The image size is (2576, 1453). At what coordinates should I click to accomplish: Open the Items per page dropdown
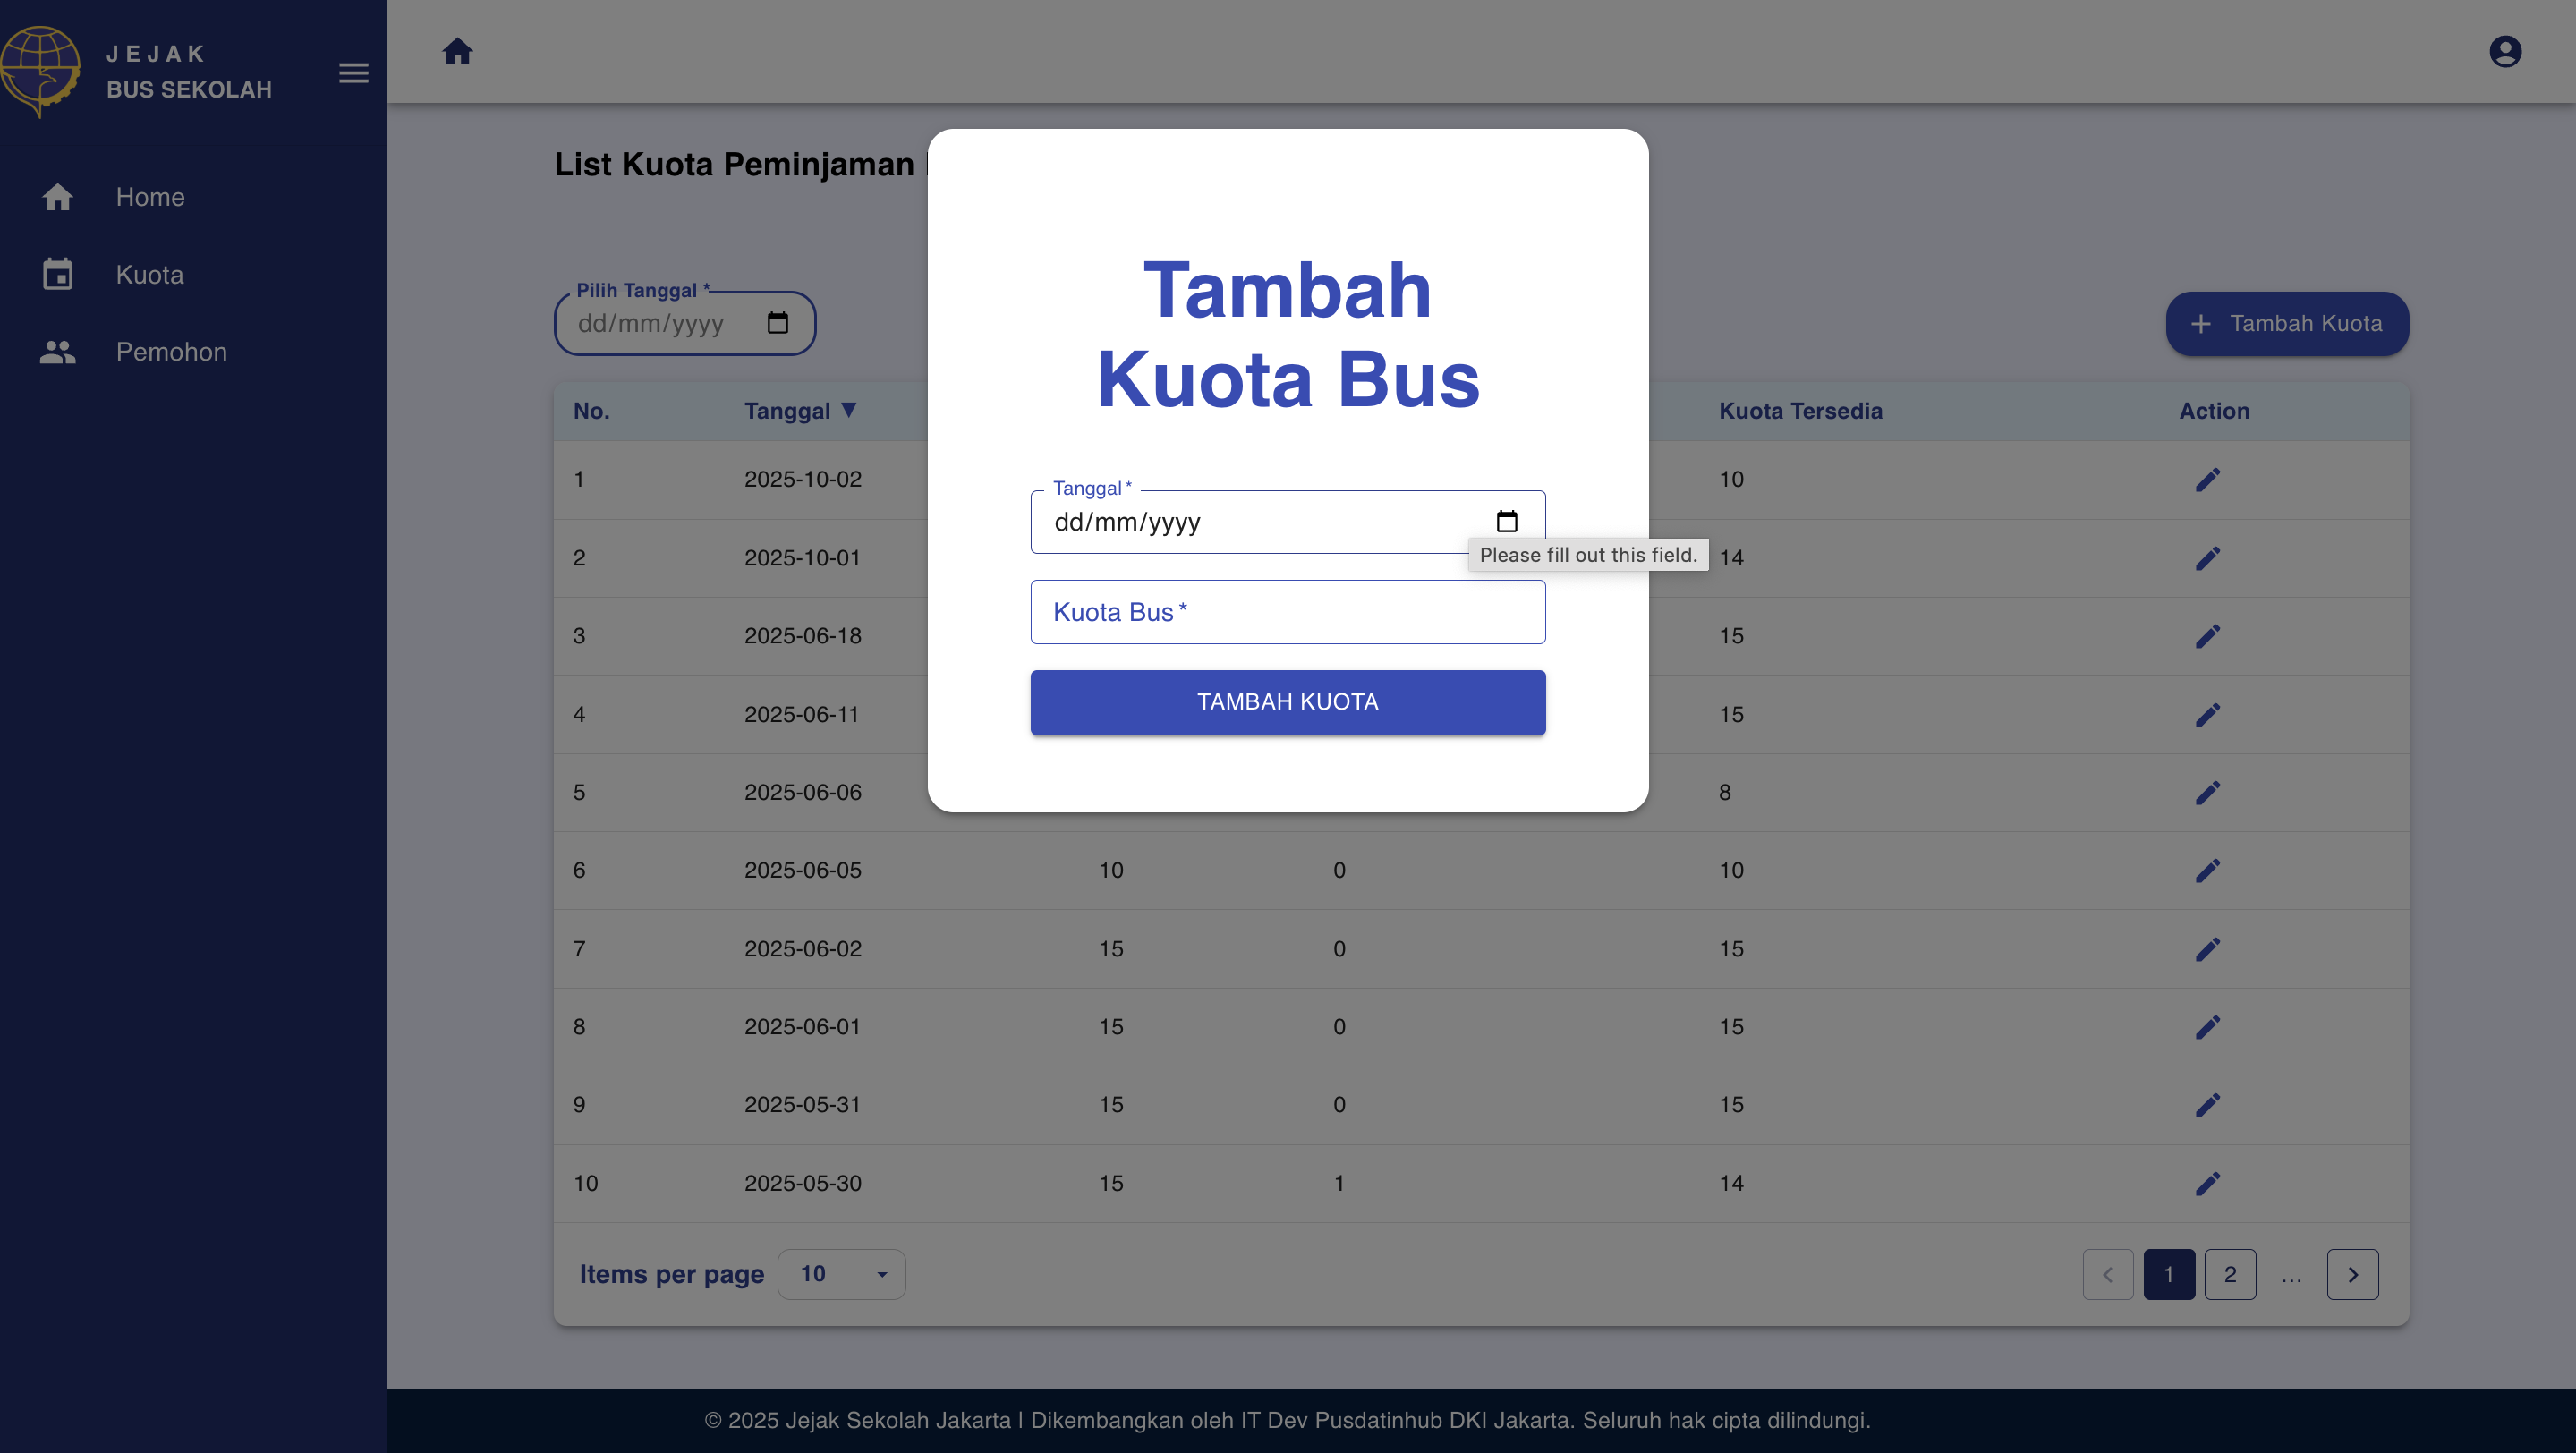[x=841, y=1274]
